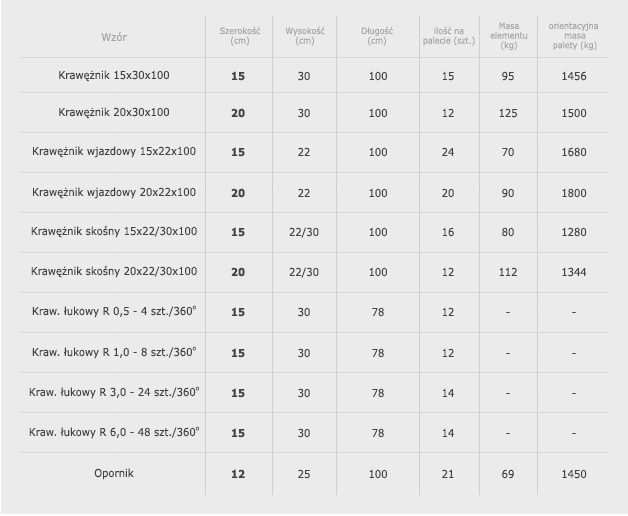
Task: Click the Krawężnik 20x30x100 row label
Action: 114,112
